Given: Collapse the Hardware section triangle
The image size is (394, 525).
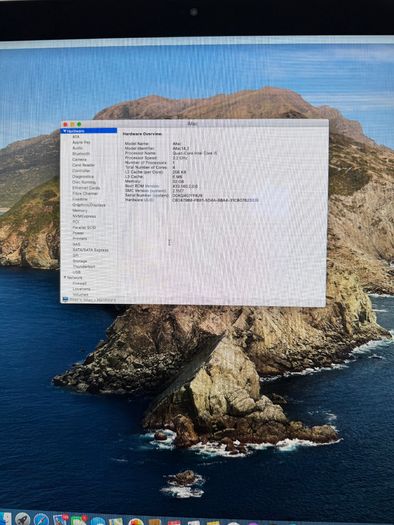Looking at the screenshot, I should (64, 131).
